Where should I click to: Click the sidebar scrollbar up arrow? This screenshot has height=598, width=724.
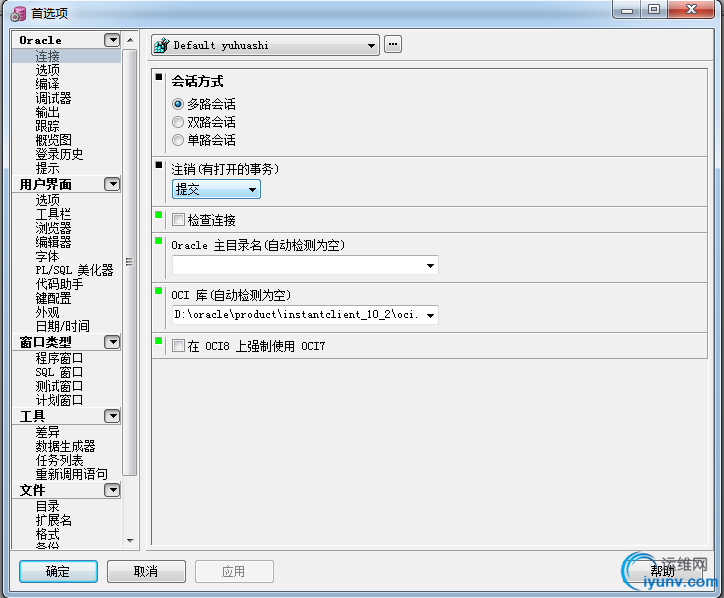click(131, 40)
